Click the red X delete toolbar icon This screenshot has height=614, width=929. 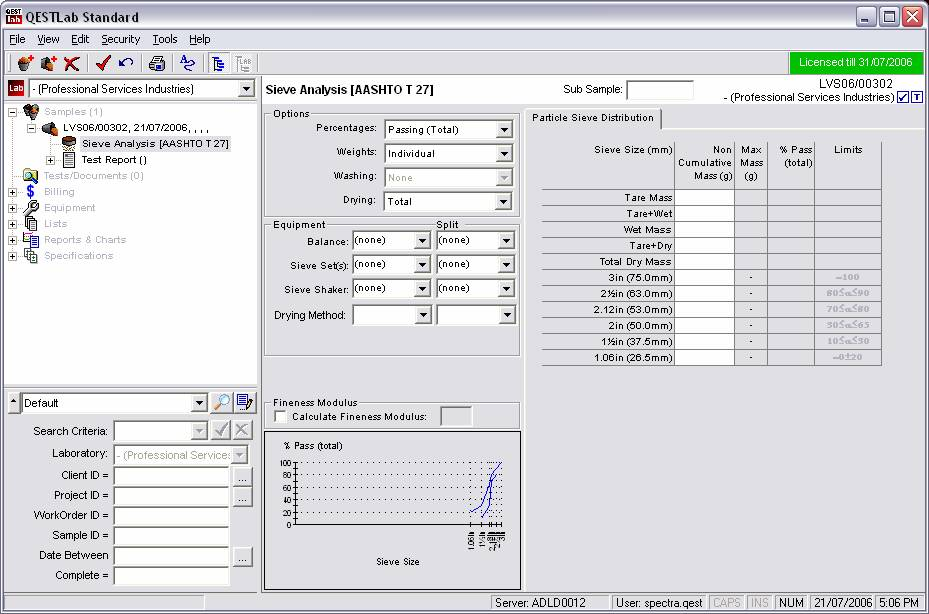(x=71, y=63)
